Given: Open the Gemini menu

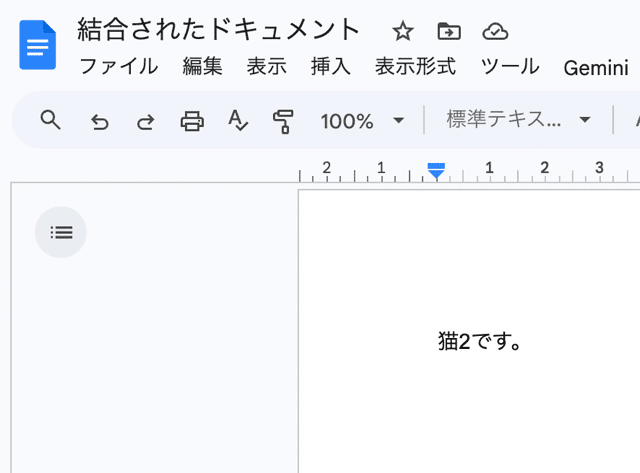Looking at the screenshot, I should coord(596,68).
